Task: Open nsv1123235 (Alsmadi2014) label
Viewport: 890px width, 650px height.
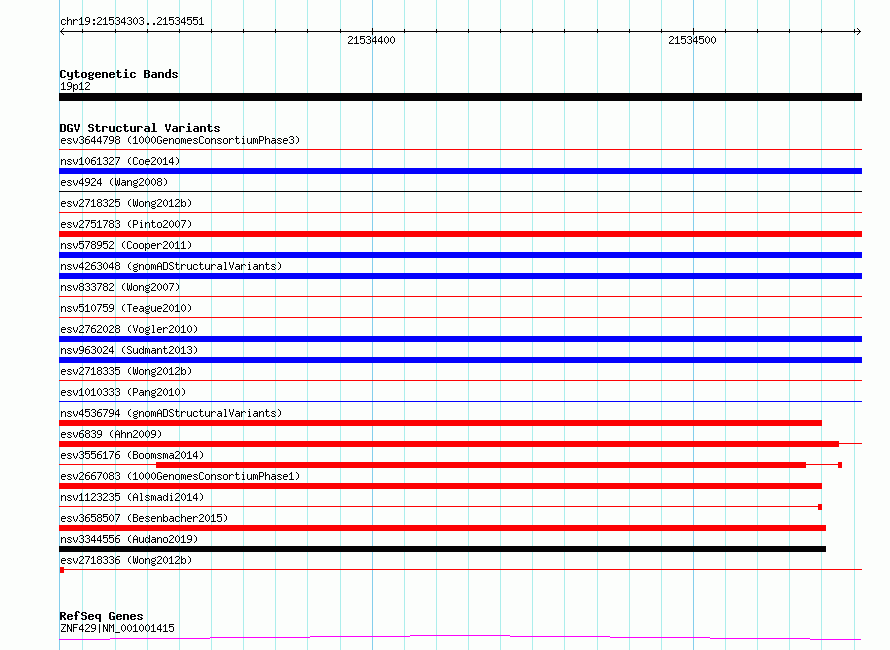Action: point(132,497)
